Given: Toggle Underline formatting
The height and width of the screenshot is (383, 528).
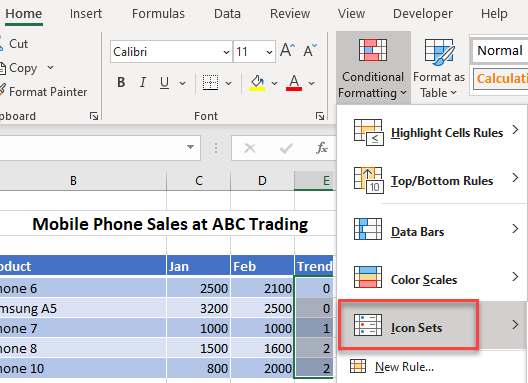Looking at the screenshot, I should (164, 83).
